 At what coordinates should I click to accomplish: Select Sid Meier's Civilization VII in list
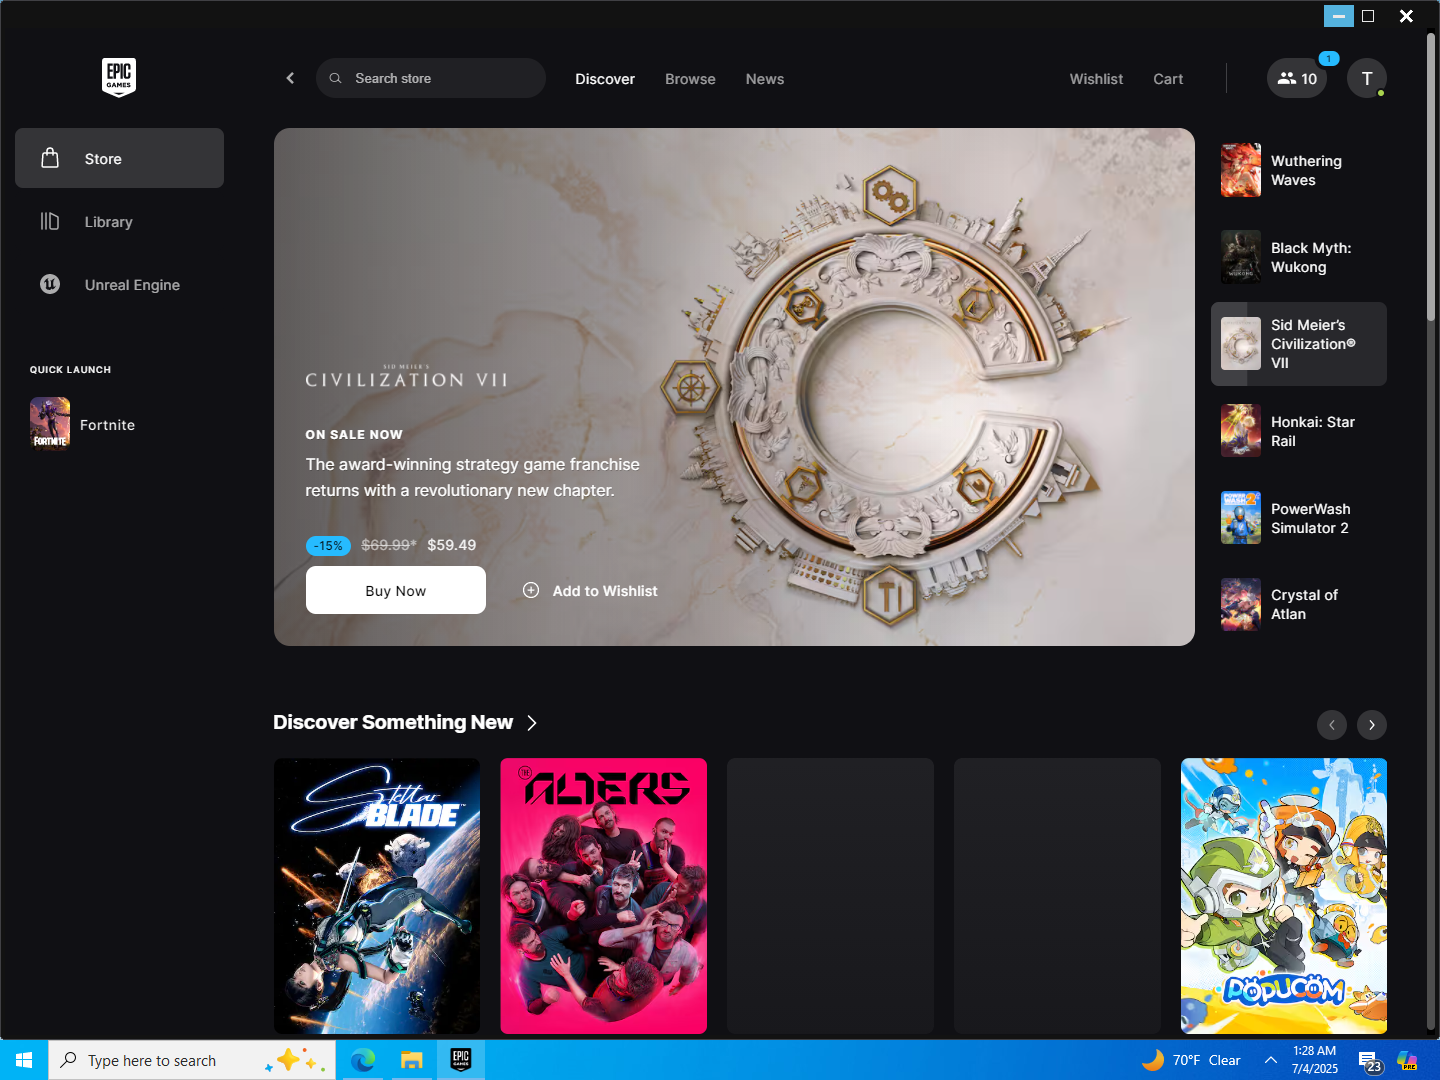1299,344
